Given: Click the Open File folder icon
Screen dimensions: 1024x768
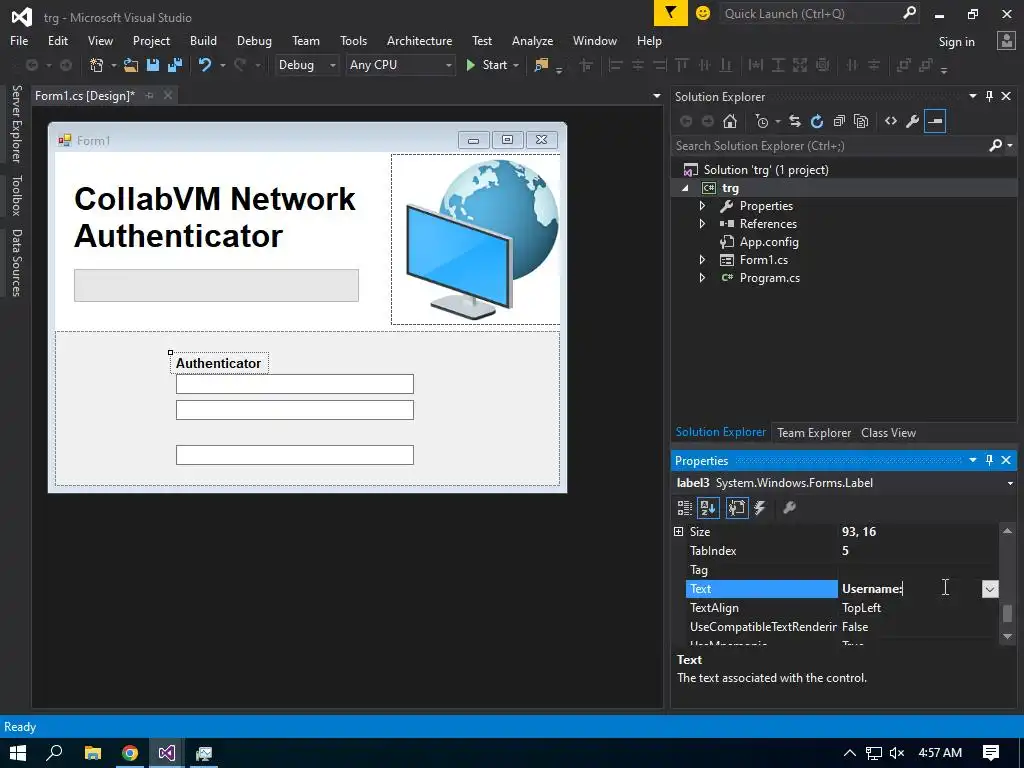Looking at the screenshot, I should (x=131, y=65).
